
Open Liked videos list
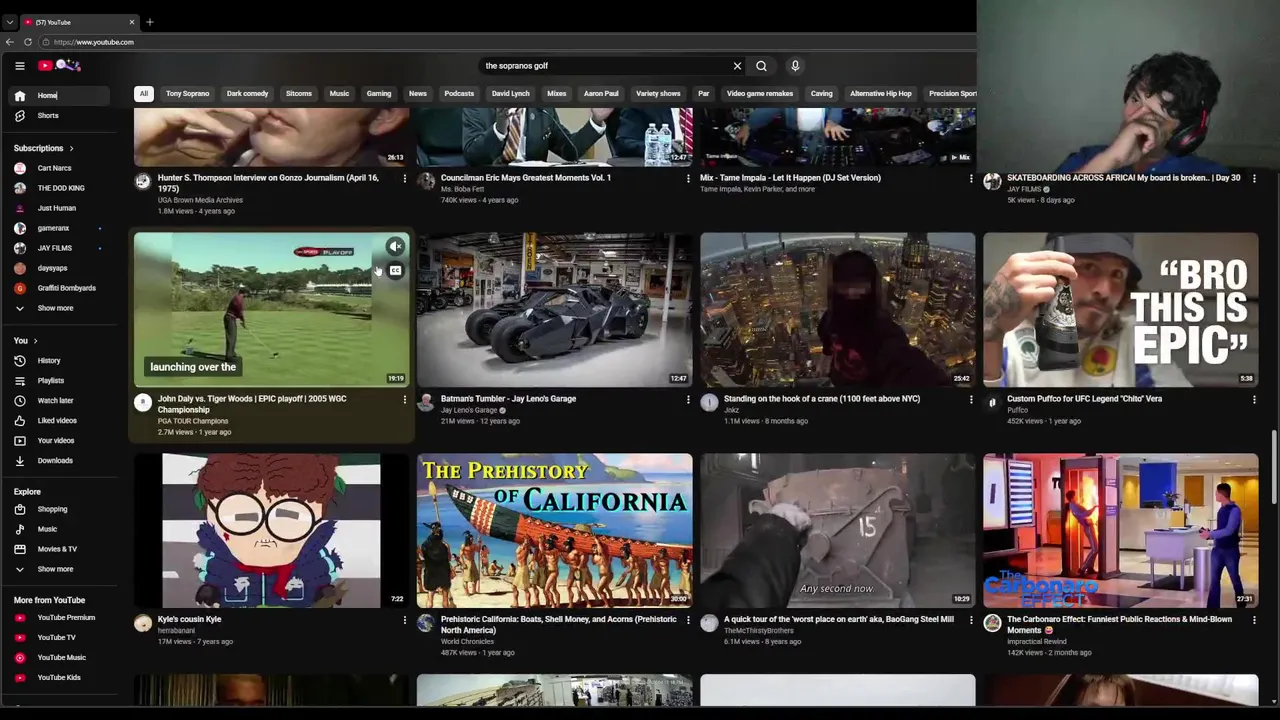[x=61, y=421]
